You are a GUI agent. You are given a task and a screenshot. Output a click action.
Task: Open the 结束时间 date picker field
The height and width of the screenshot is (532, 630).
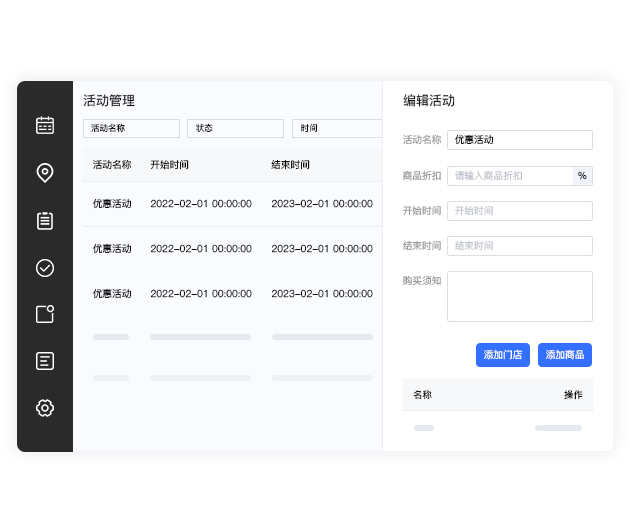pos(519,246)
